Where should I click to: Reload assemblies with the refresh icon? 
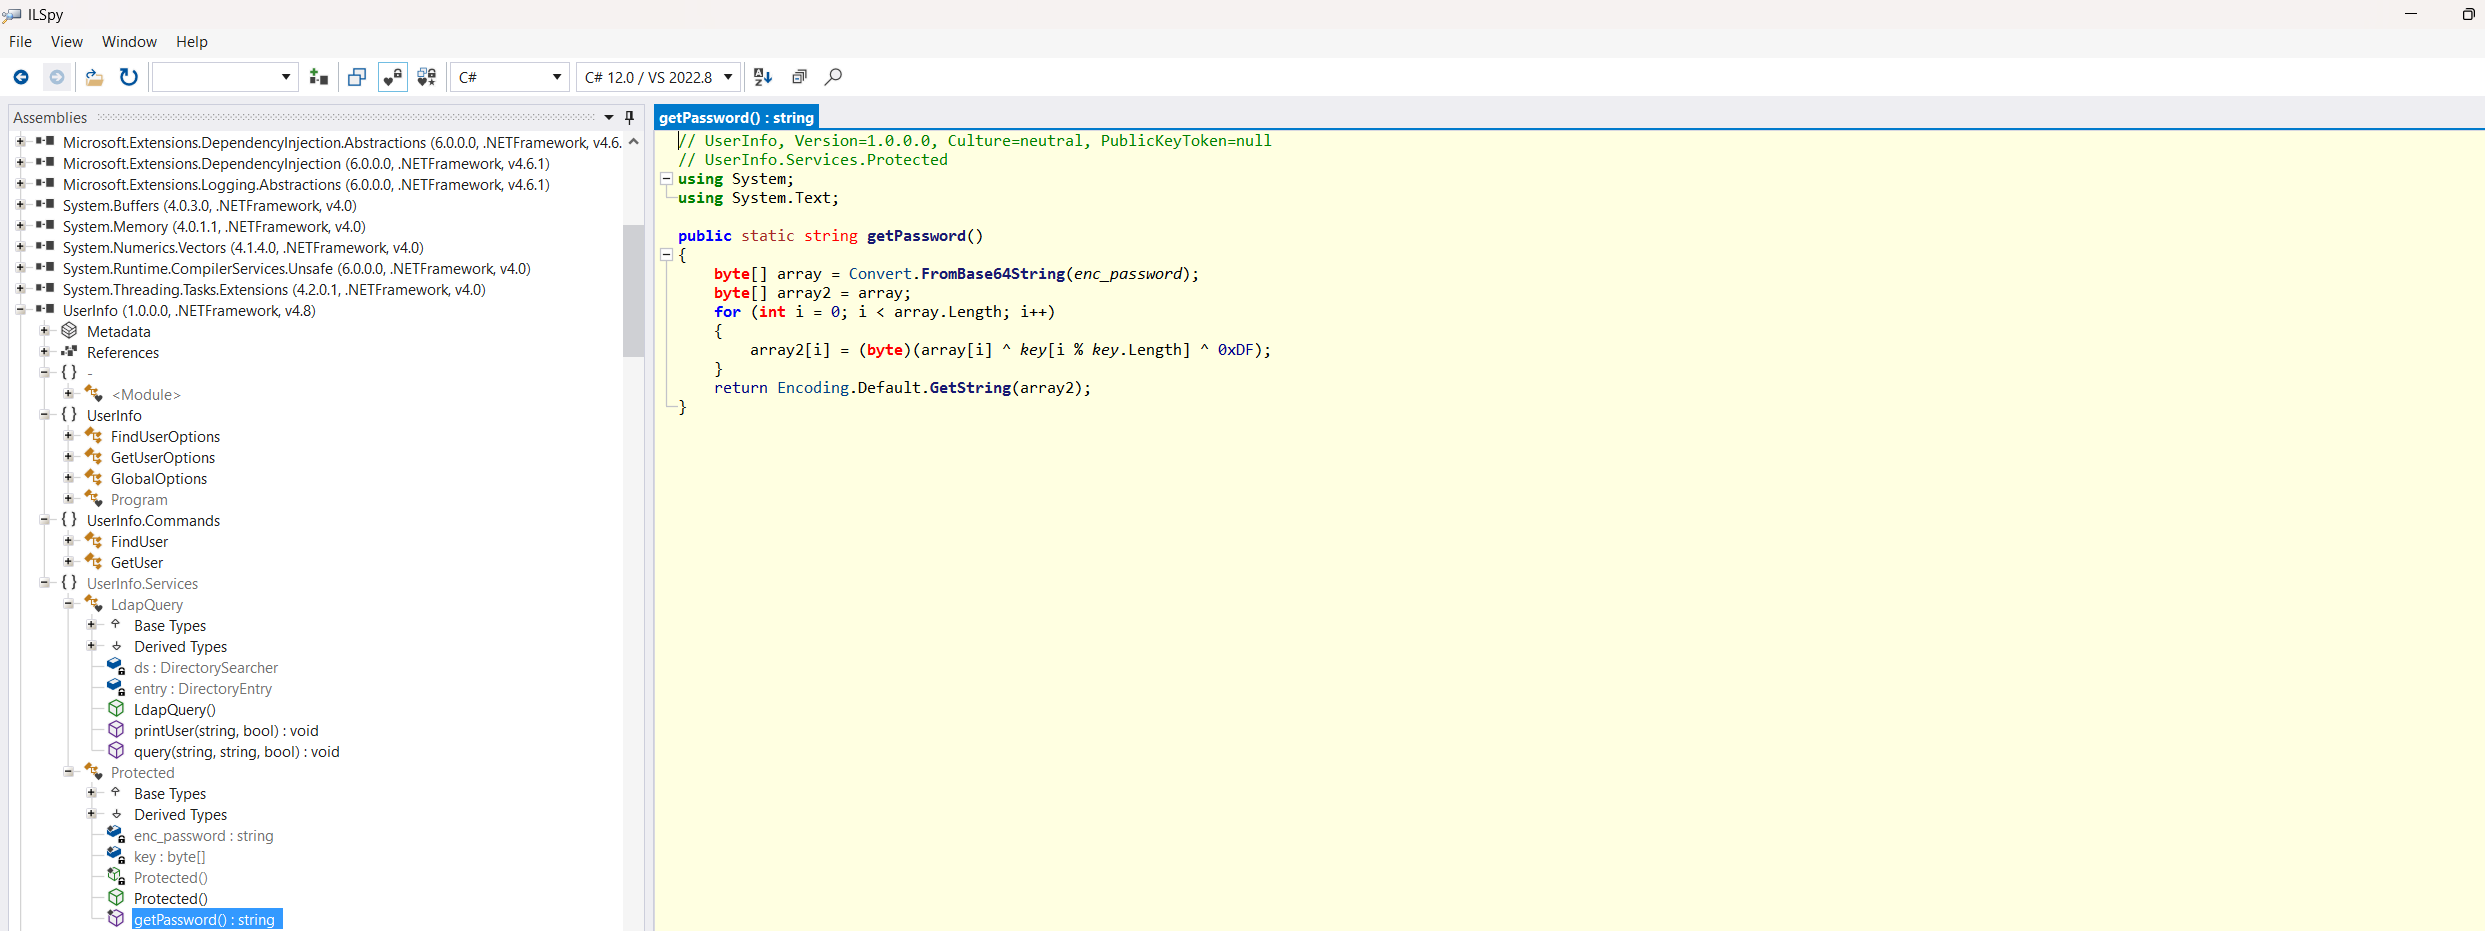(129, 77)
